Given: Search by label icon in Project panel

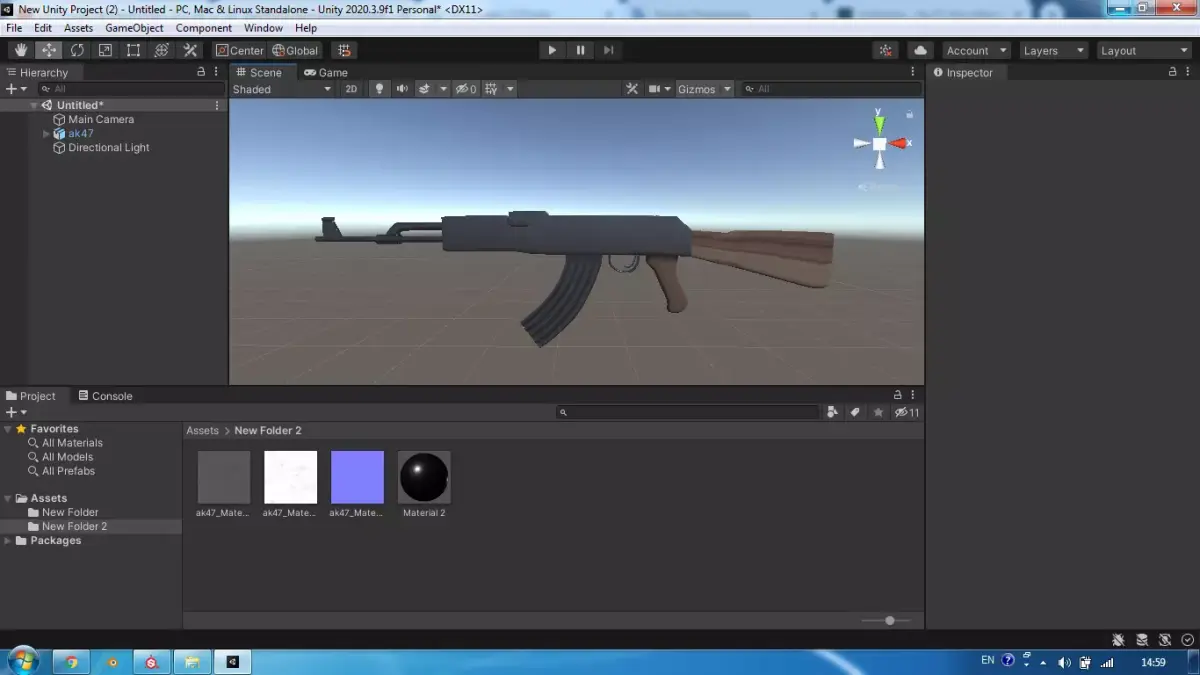Looking at the screenshot, I should coord(855,412).
